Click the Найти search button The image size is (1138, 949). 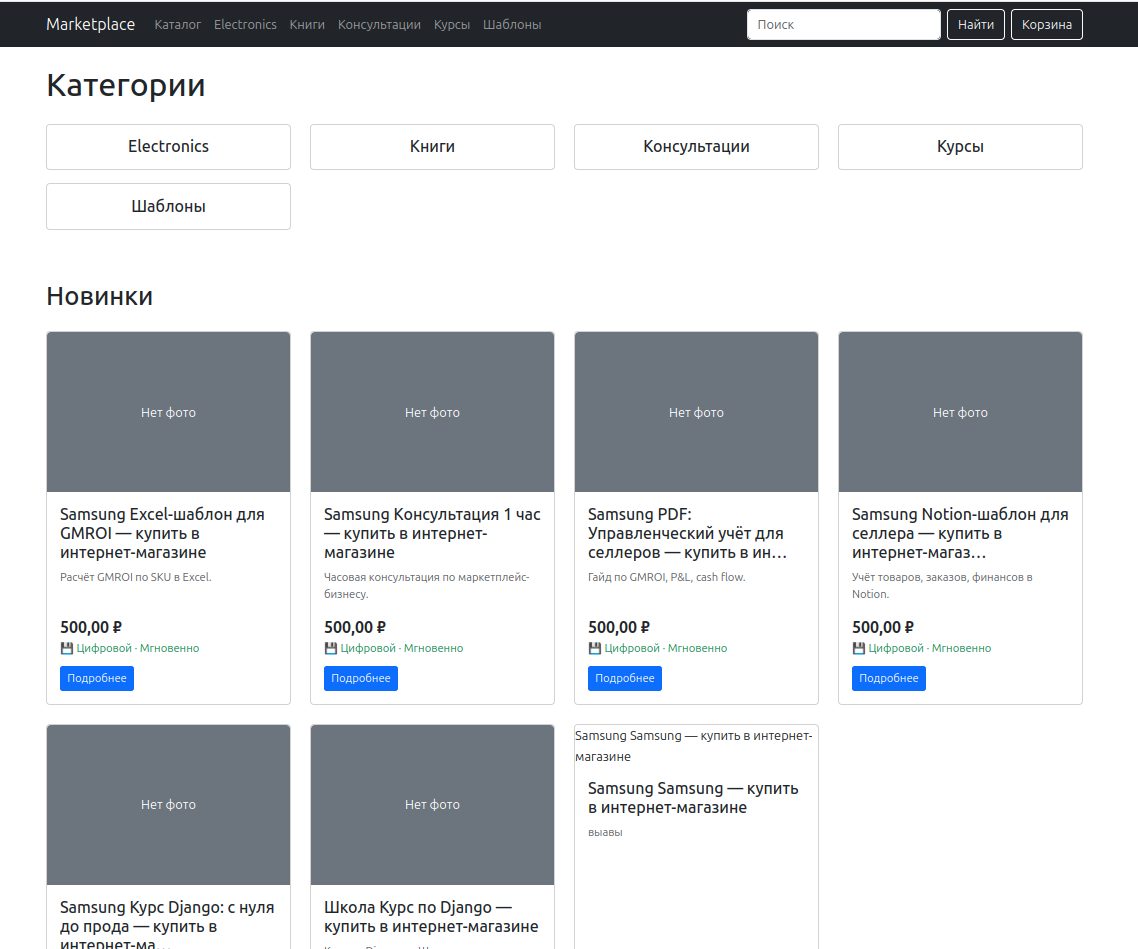tap(976, 25)
